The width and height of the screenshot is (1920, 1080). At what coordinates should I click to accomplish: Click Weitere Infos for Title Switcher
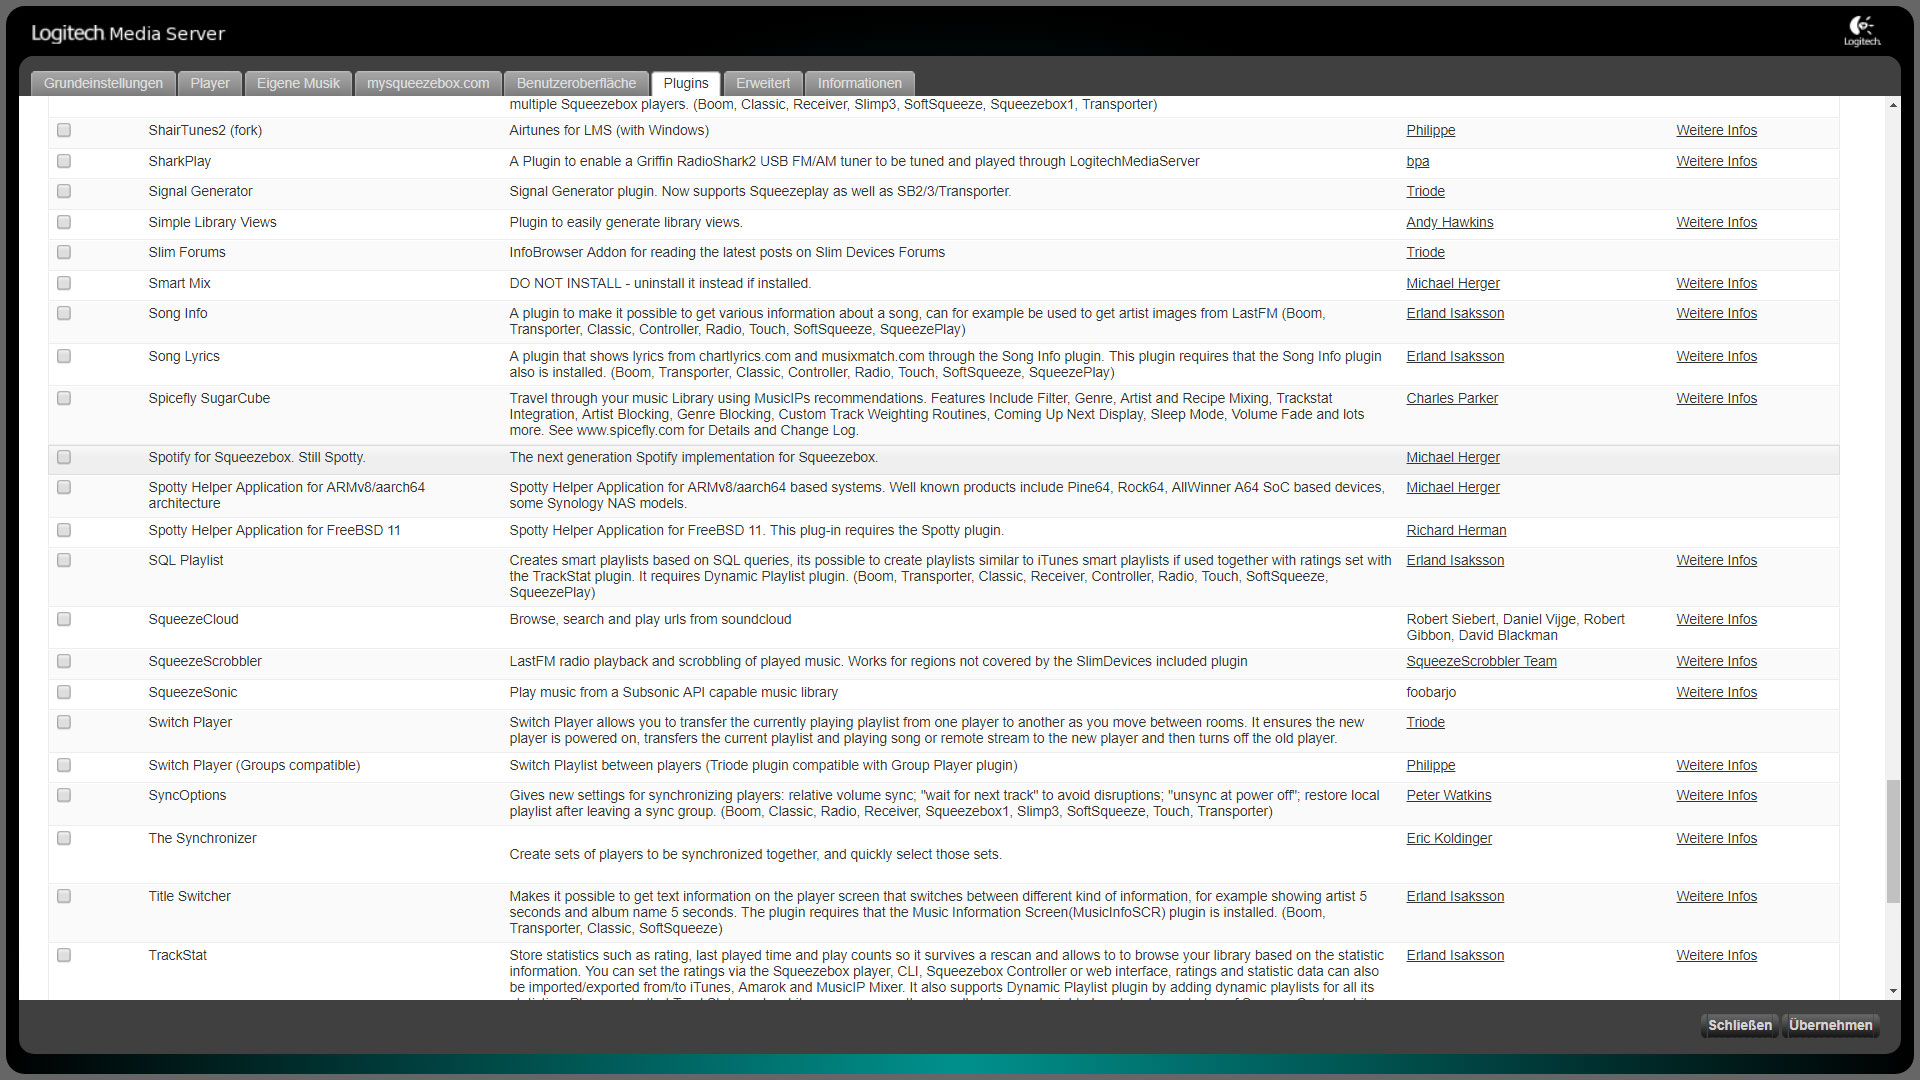click(1716, 896)
